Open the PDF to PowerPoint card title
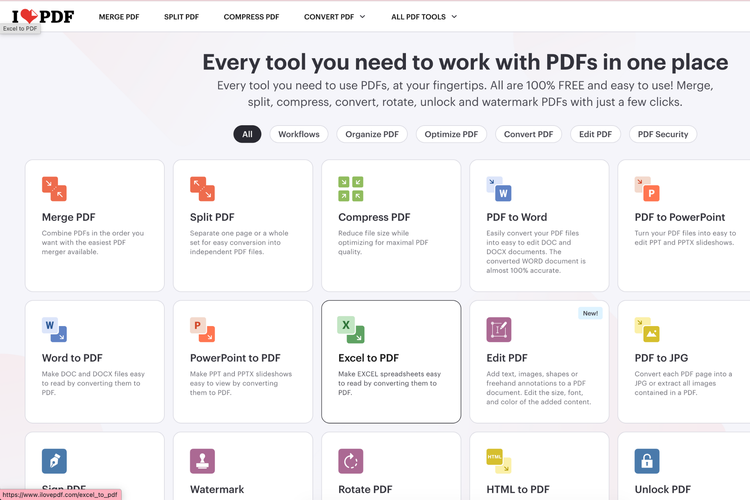This screenshot has height=500, width=750. coord(680,217)
